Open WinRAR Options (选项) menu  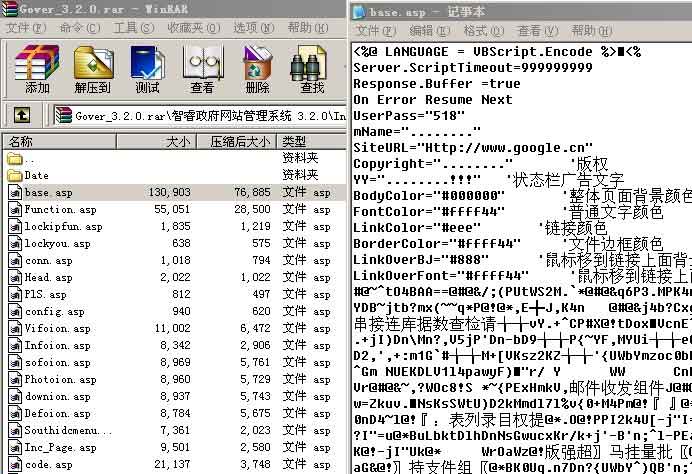click(x=254, y=28)
